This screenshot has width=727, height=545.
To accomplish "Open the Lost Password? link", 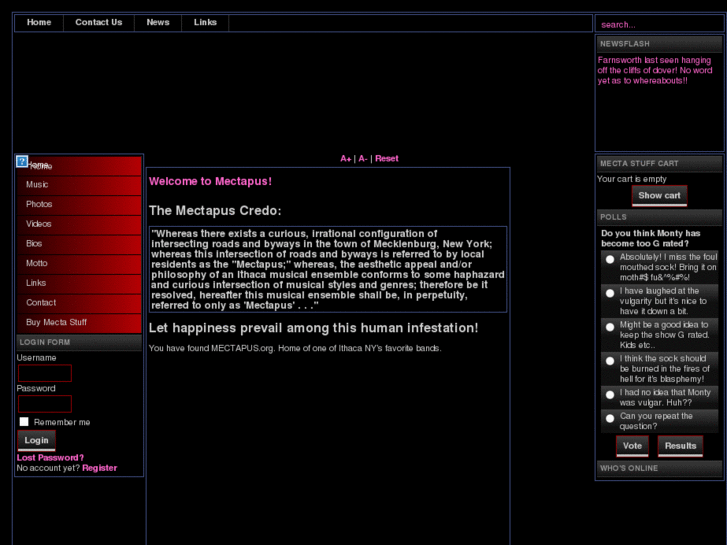I will pyautogui.click(x=50, y=458).
